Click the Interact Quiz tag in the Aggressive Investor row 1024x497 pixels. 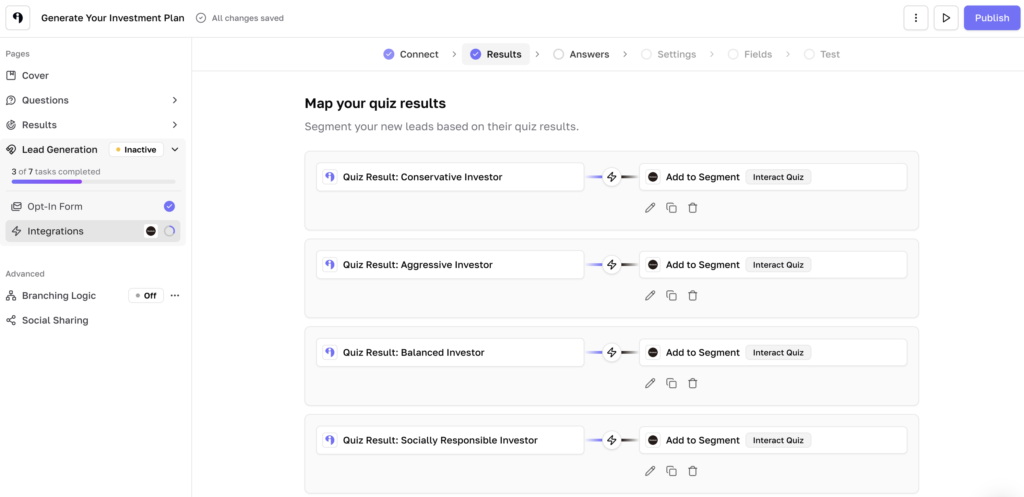[x=778, y=265]
